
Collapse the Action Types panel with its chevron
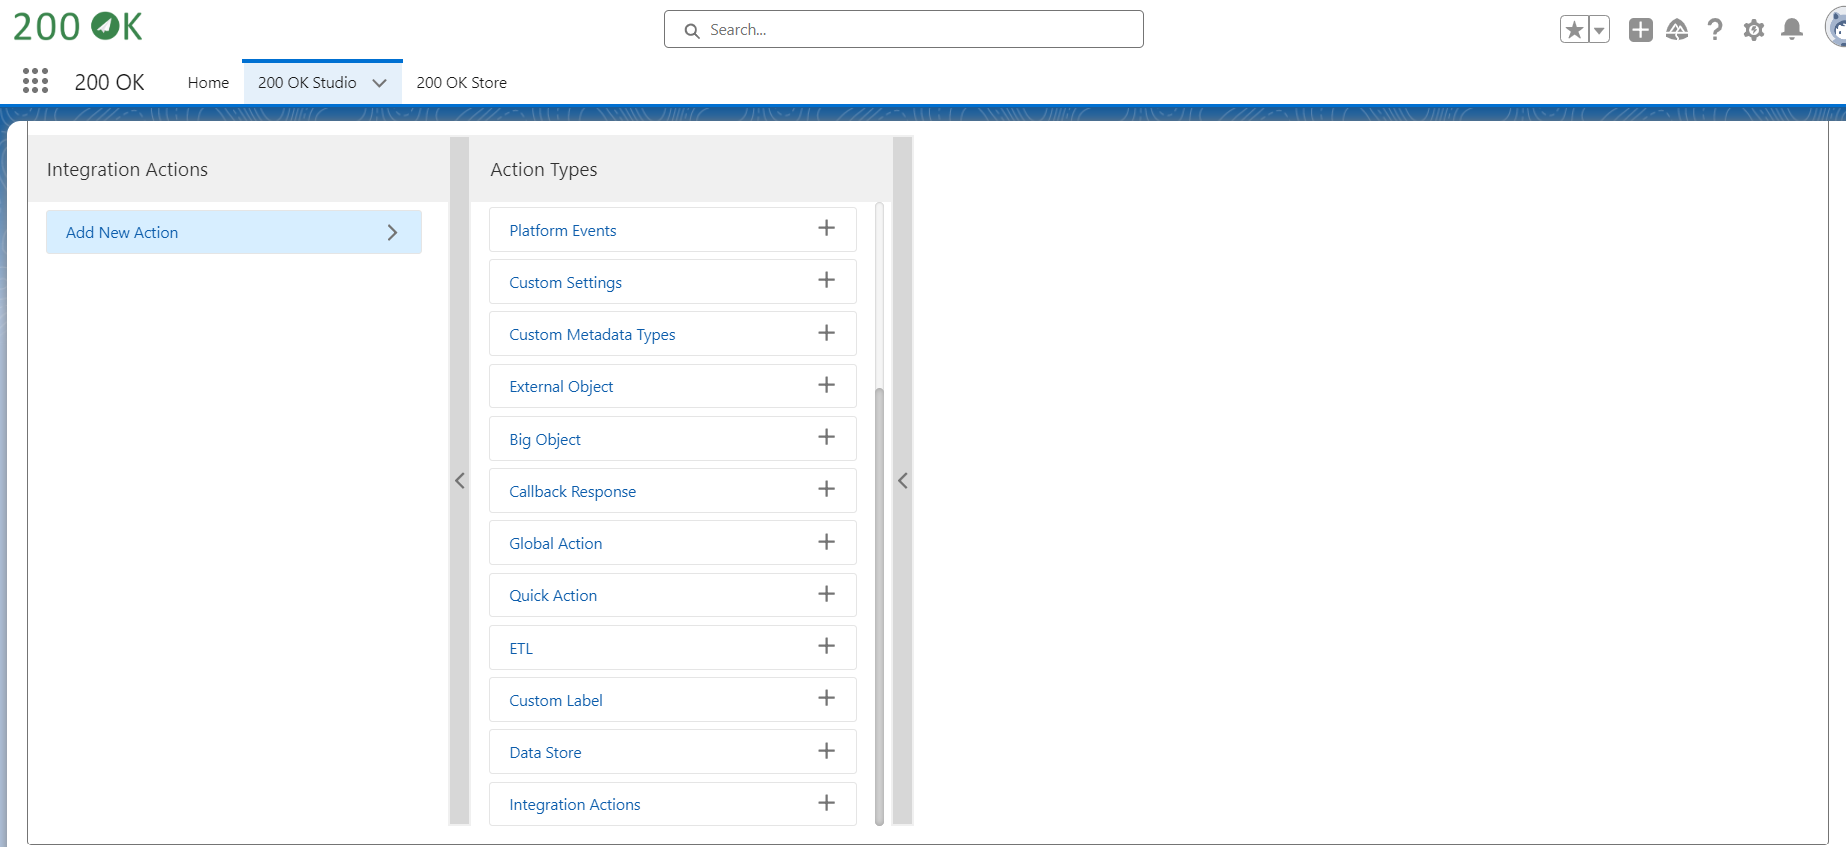pos(903,481)
